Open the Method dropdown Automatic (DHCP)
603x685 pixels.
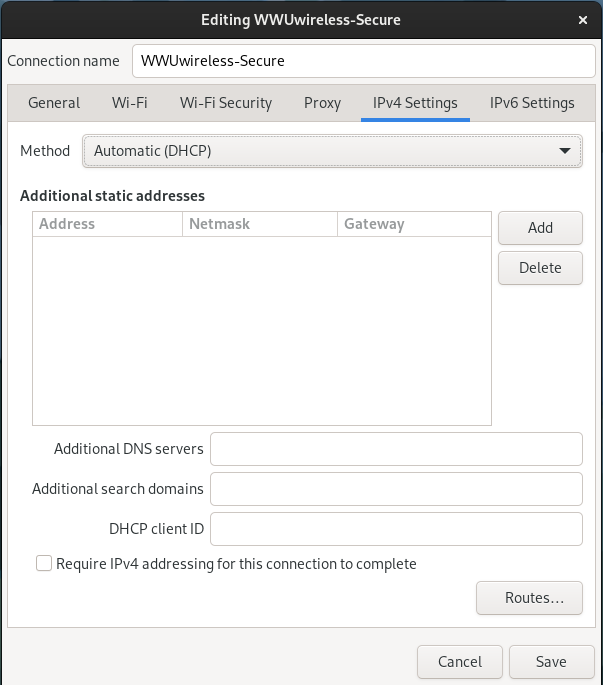pos(332,151)
